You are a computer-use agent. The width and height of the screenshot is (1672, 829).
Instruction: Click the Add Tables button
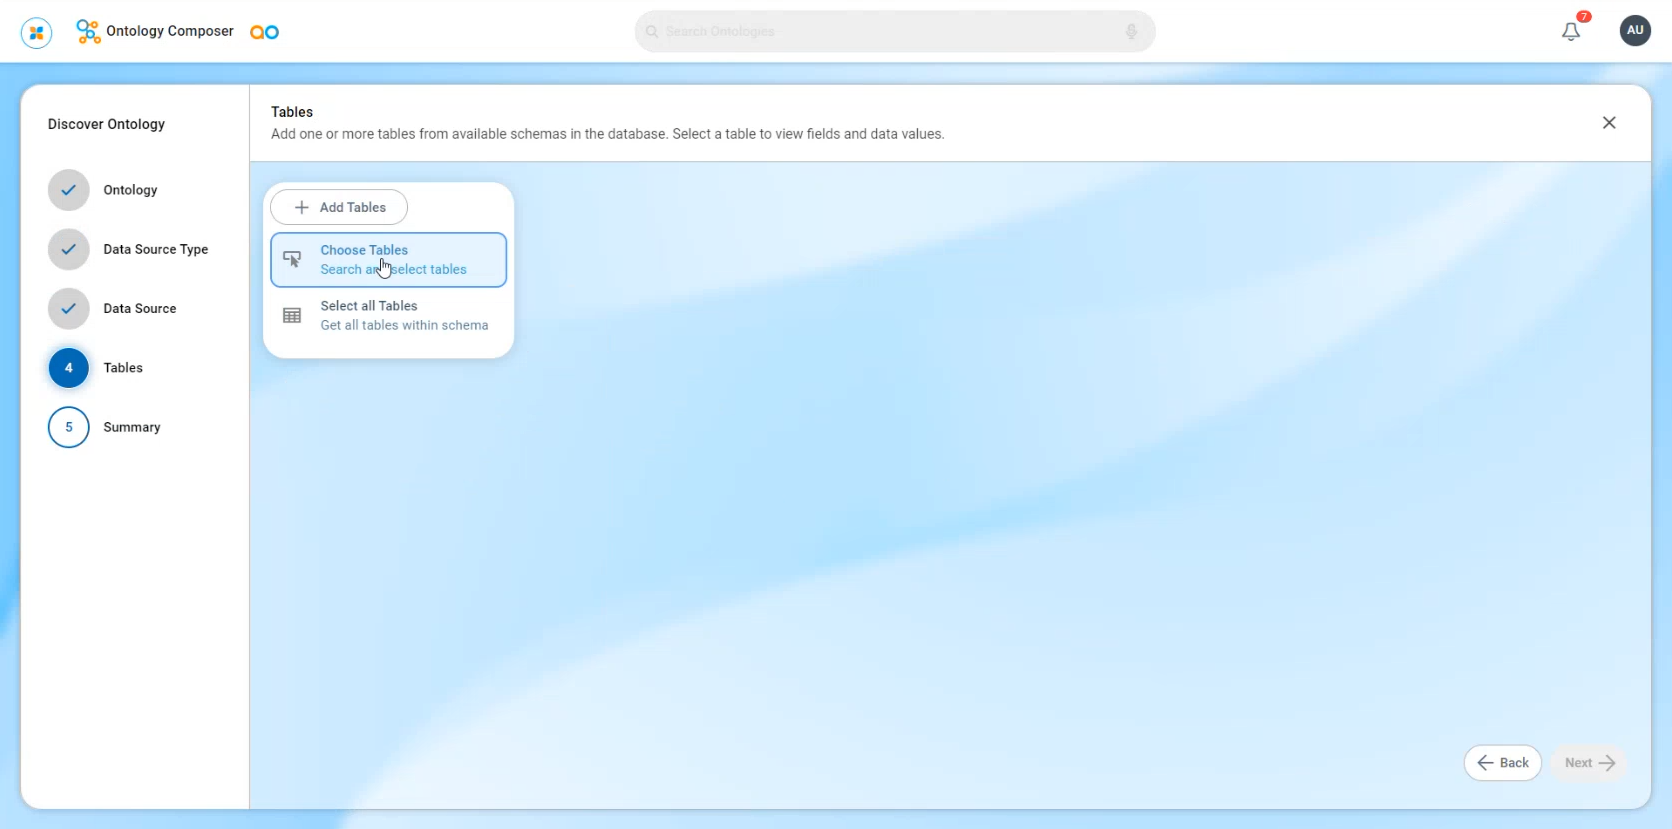coord(339,207)
